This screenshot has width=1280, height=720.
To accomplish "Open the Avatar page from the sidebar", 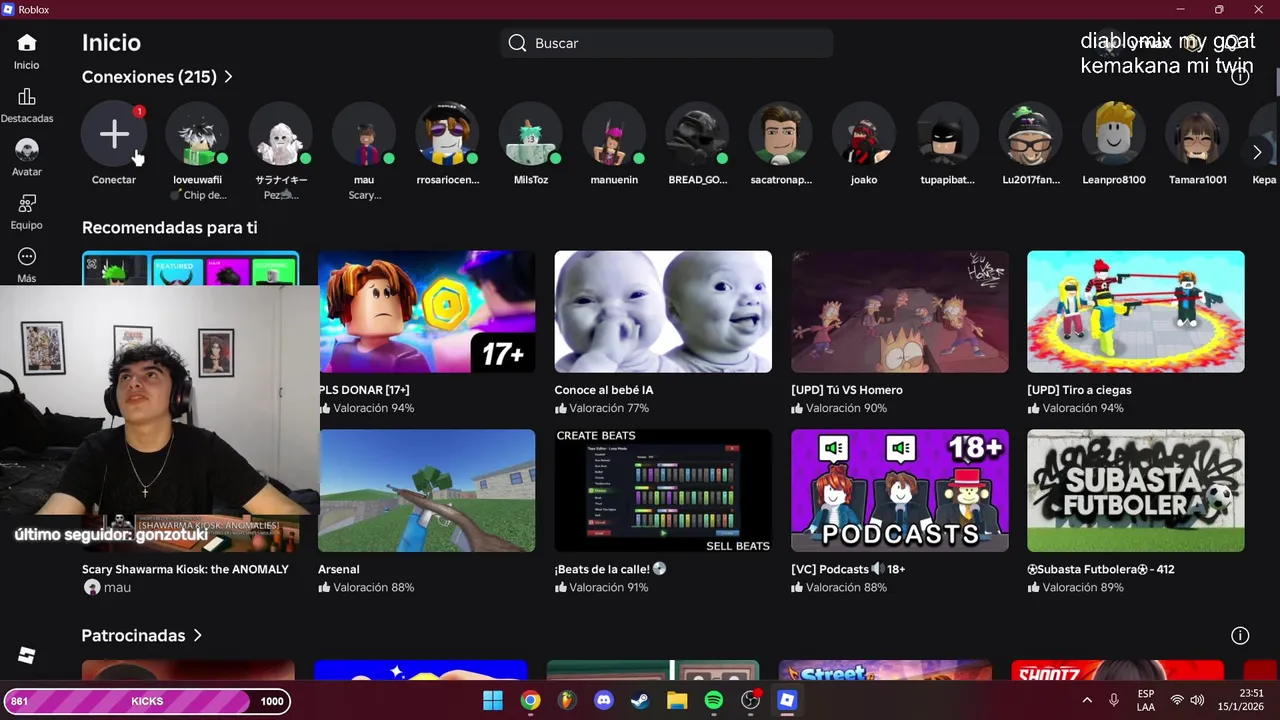I will (27, 159).
